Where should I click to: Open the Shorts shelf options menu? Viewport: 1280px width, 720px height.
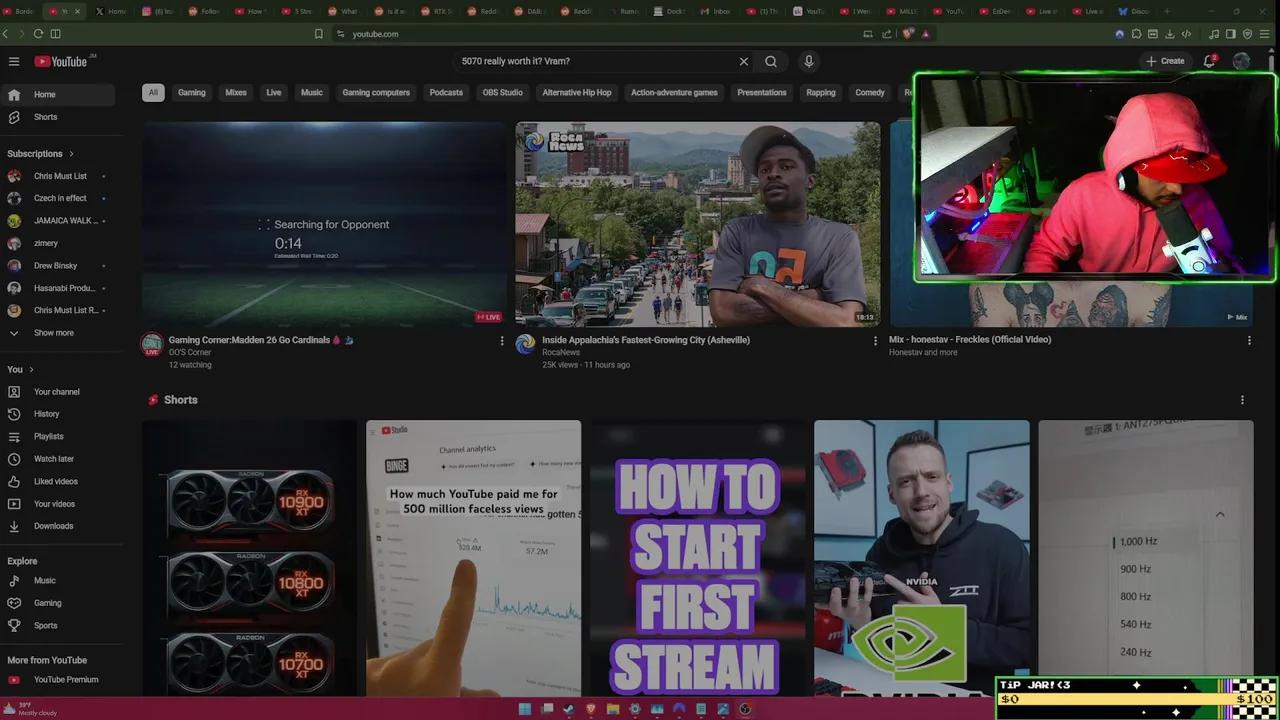click(1243, 400)
